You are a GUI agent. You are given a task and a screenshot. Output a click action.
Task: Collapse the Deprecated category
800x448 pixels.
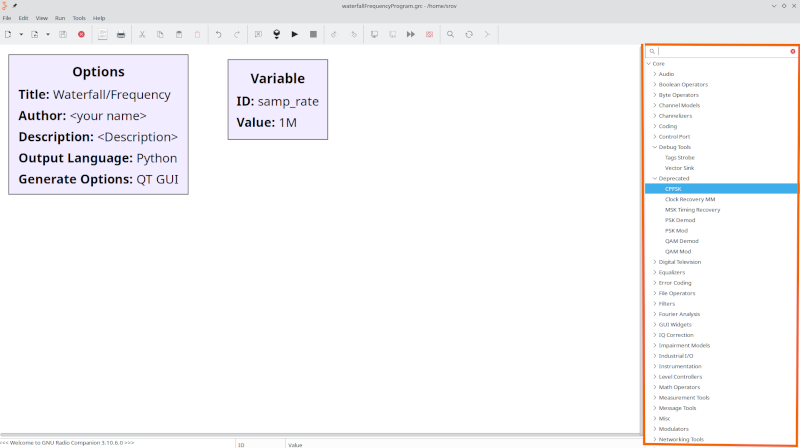655,178
